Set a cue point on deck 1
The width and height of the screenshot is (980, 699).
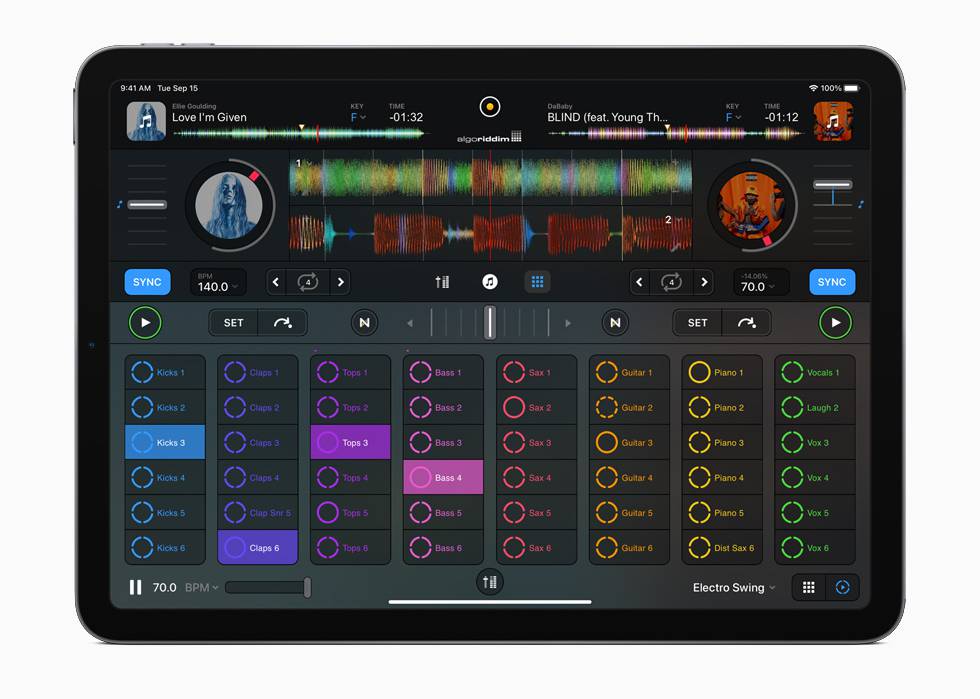(x=233, y=323)
